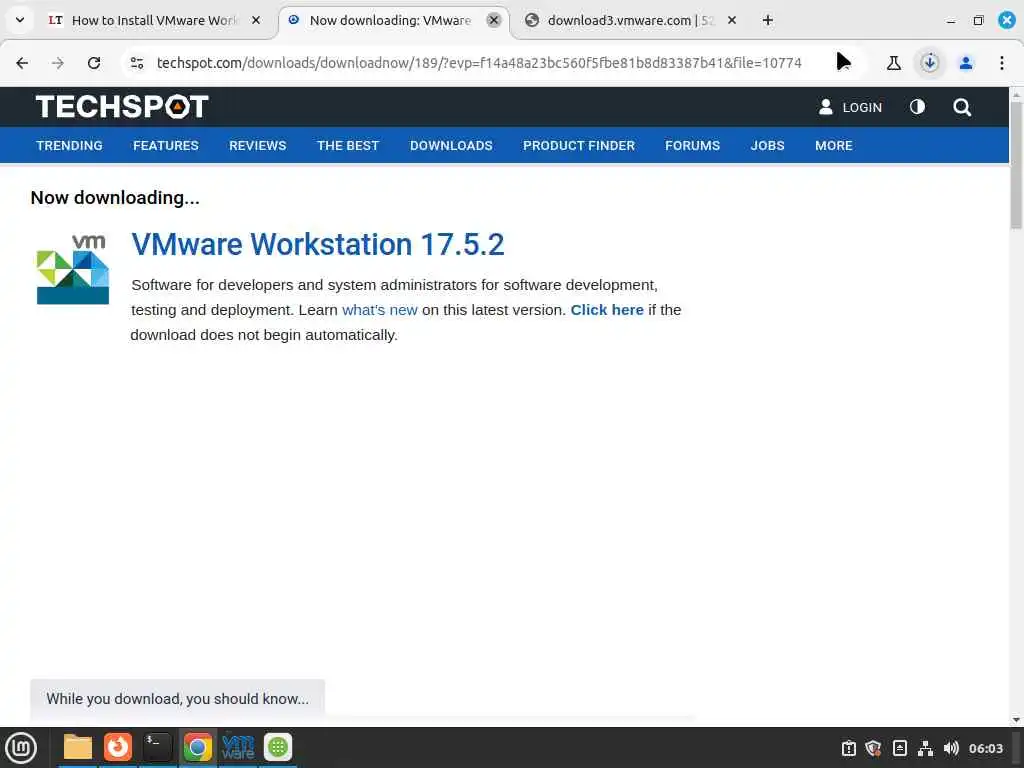Open Chrome three-dot menu
This screenshot has height=768, width=1024.
[1002, 63]
